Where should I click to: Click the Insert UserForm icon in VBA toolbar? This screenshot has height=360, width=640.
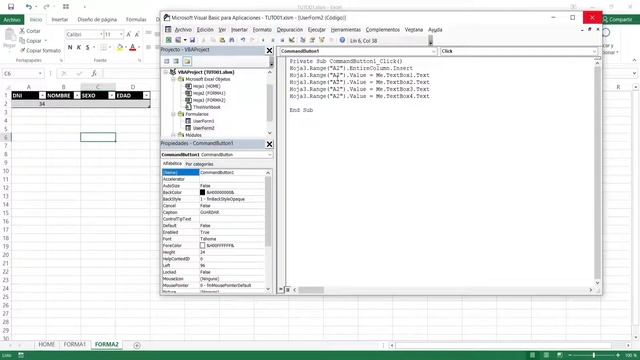pos(178,40)
